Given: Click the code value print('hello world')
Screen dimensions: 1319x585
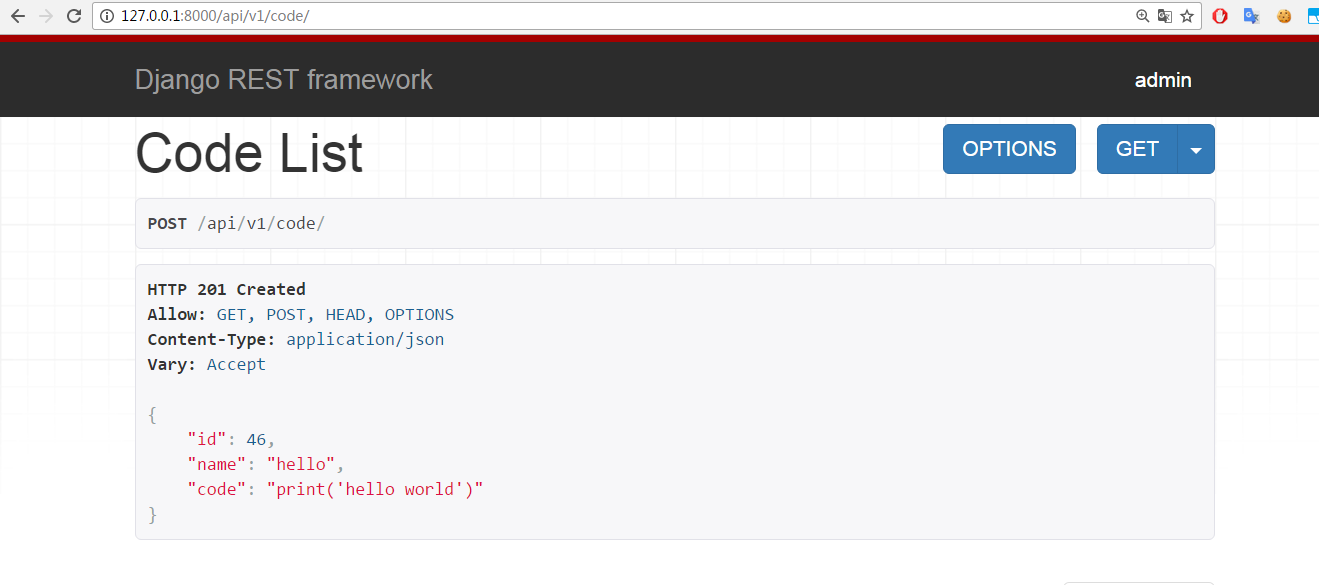Looking at the screenshot, I should coord(375,490).
